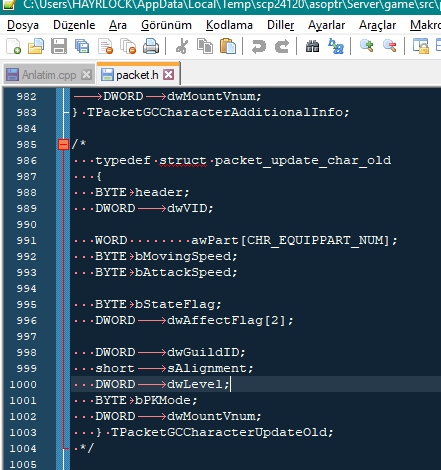Click the underlined struct keyword
Viewport: 441px width, 470px height.
[183, 160]
